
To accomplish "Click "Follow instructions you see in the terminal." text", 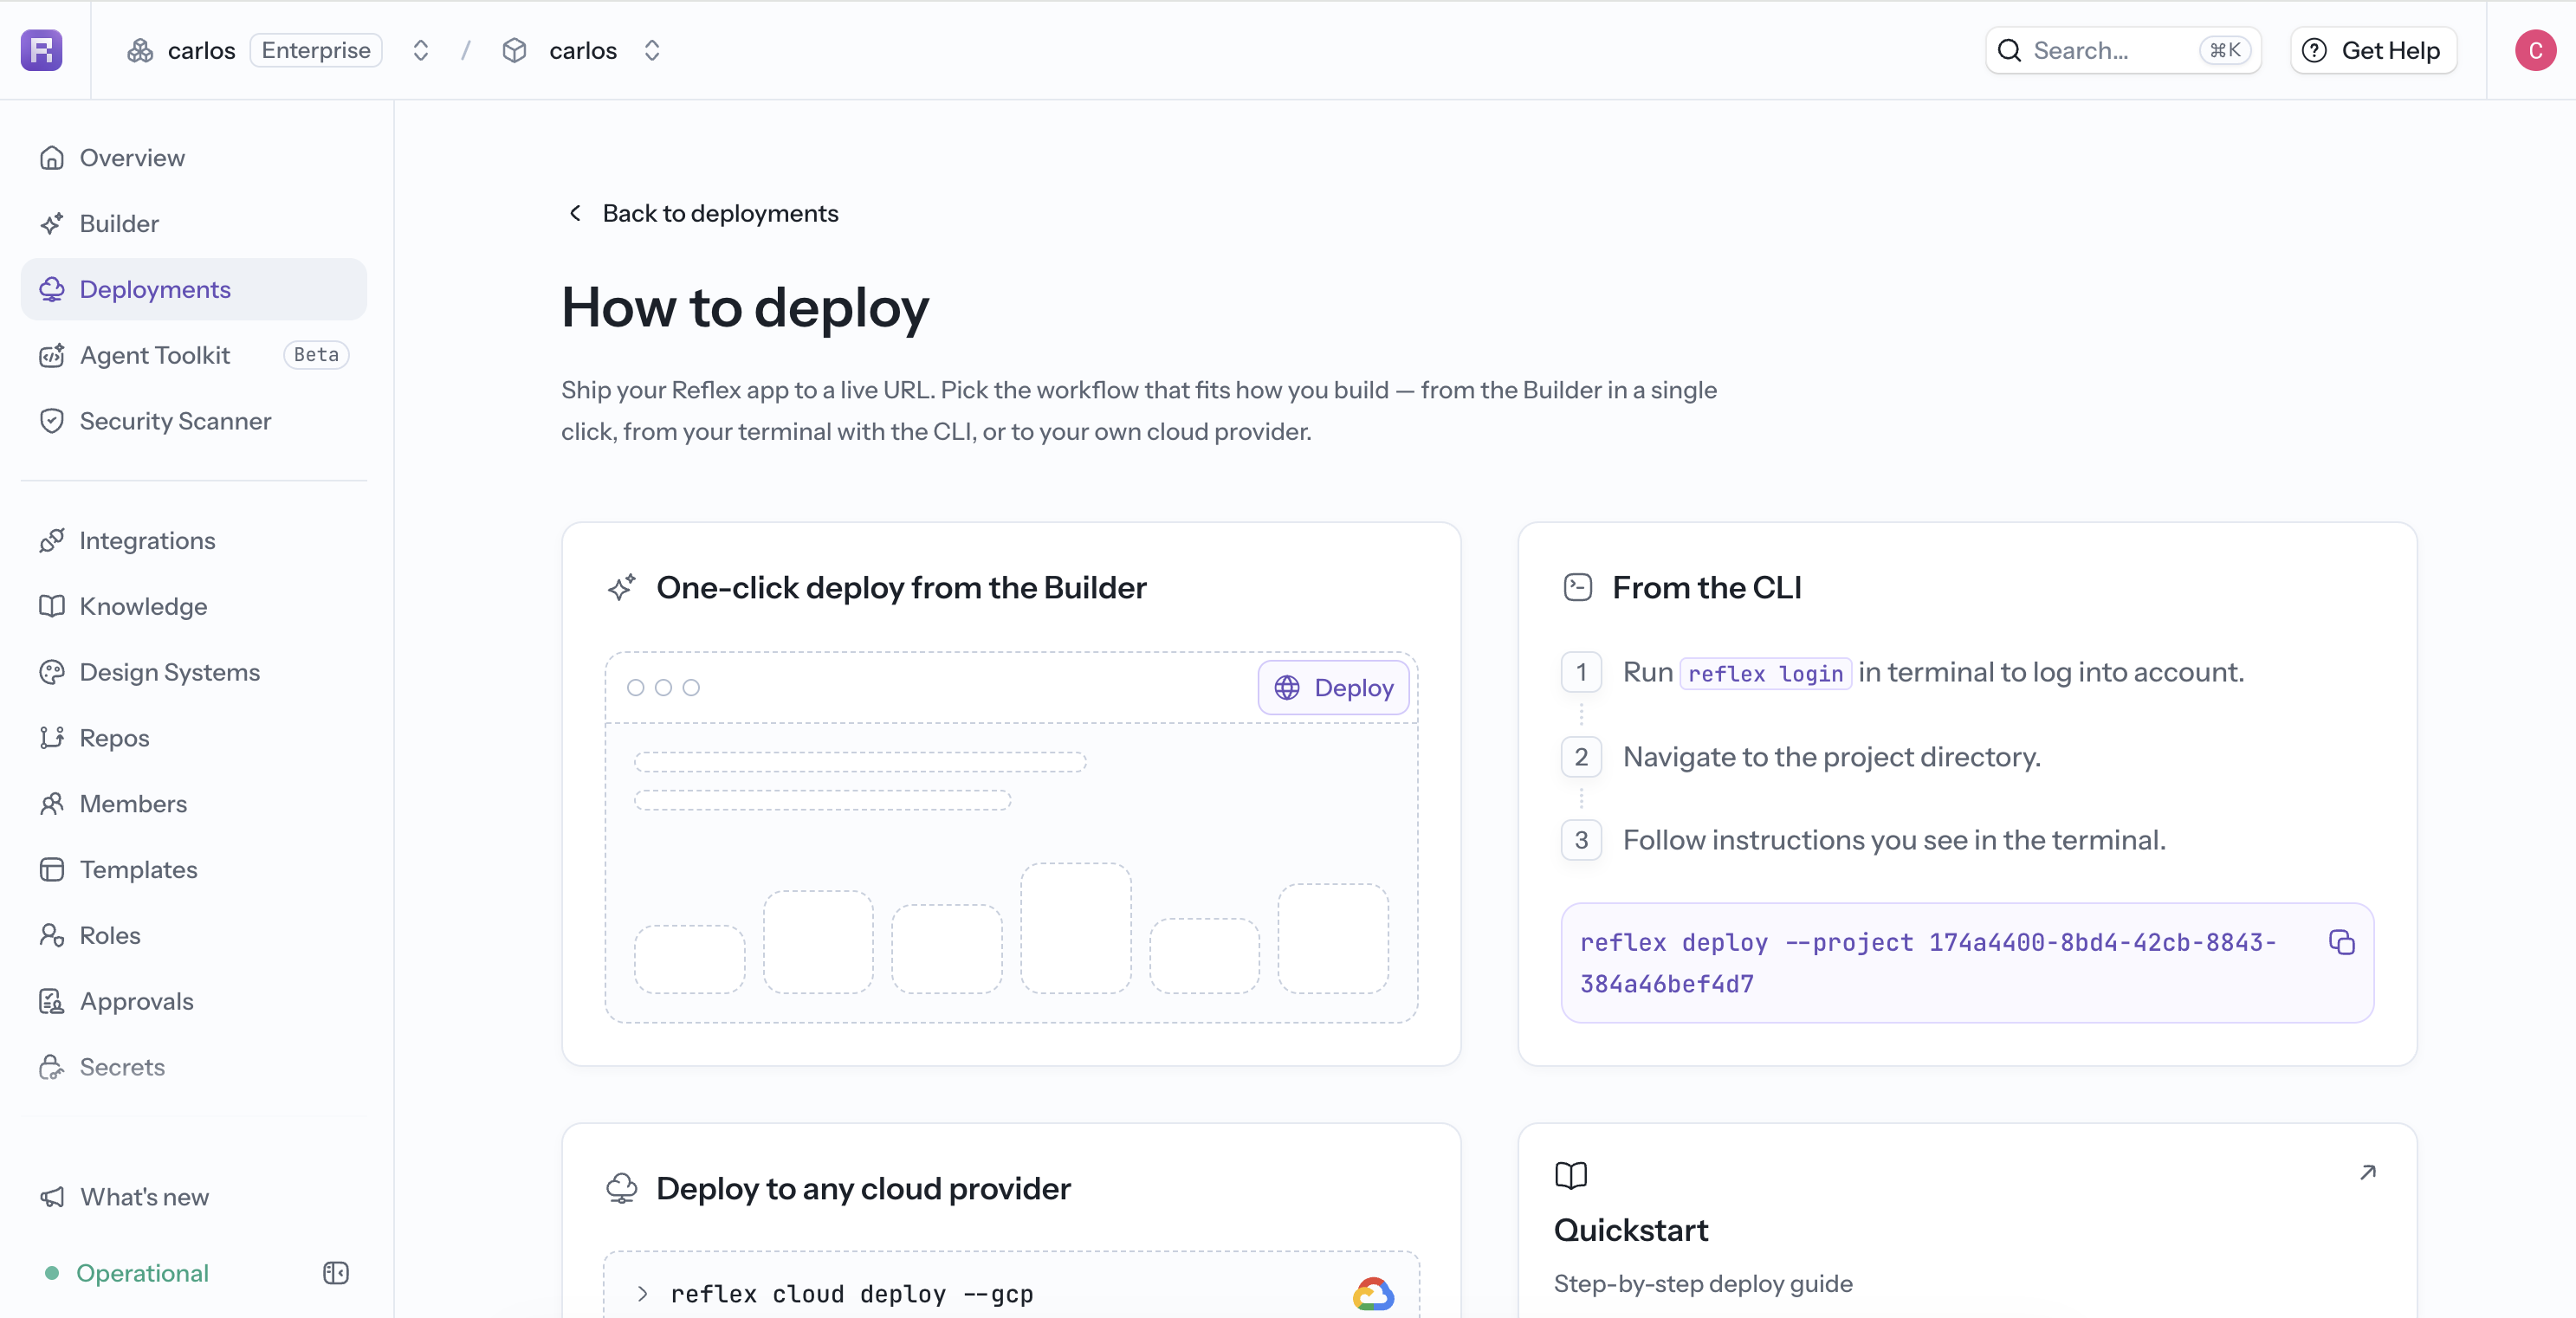I will (1894, 840).
